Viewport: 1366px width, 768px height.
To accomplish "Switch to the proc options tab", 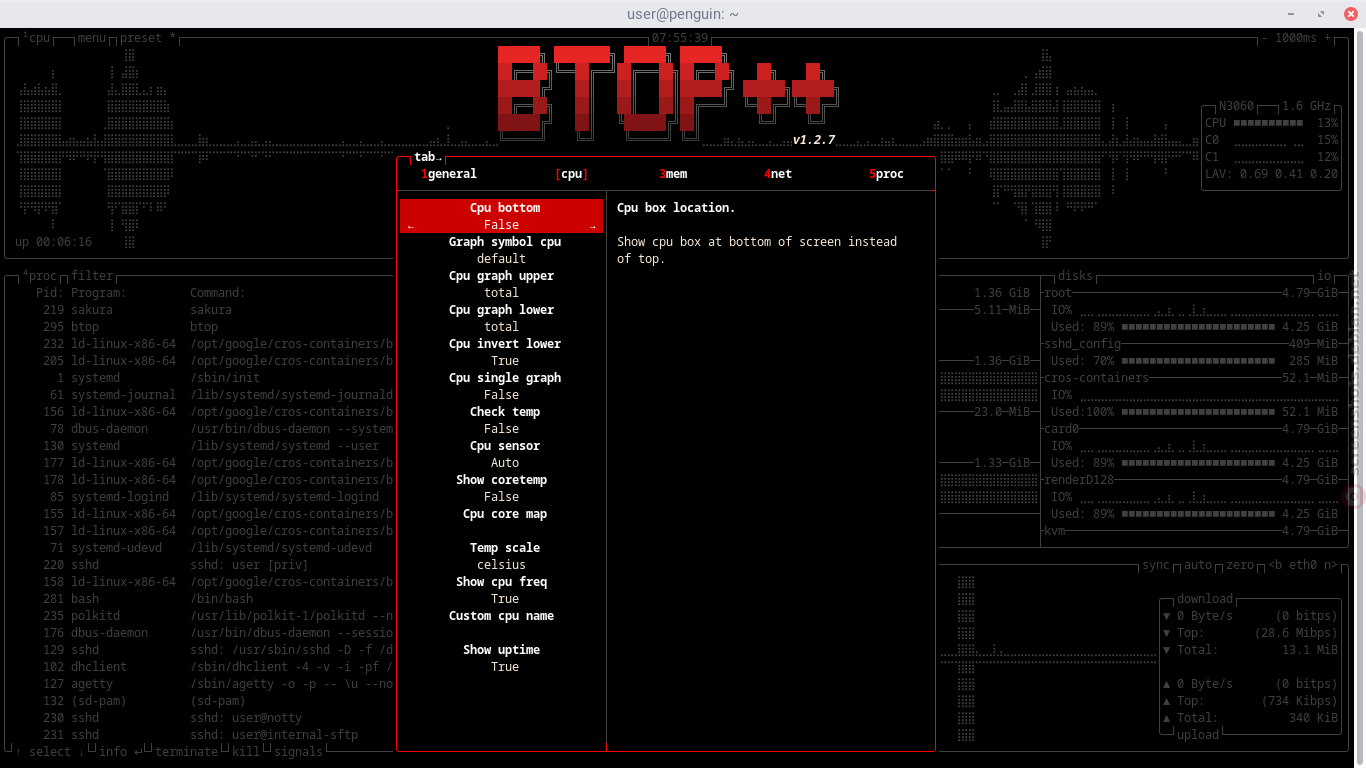I will pos(886,174).
